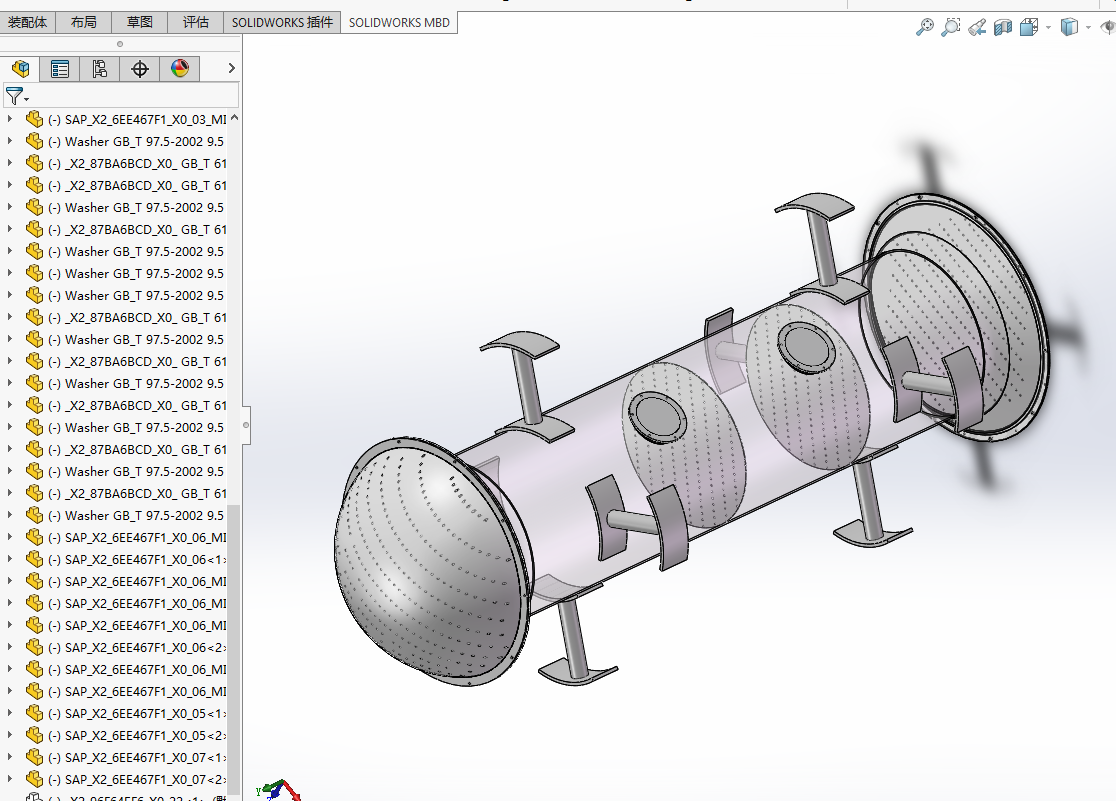
Task: Toggle the Section View icon
Action: pyautogui.click(x=1003, y=27)
